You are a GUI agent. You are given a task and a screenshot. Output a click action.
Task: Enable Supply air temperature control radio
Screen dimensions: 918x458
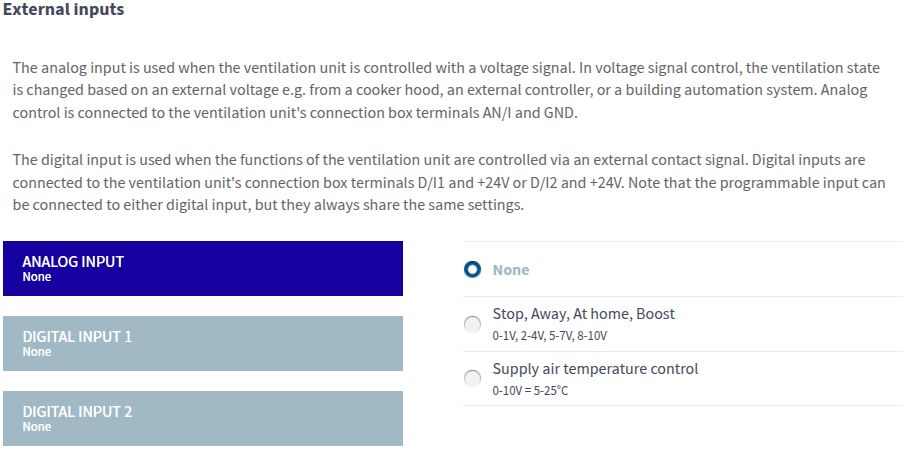point(473,378)
